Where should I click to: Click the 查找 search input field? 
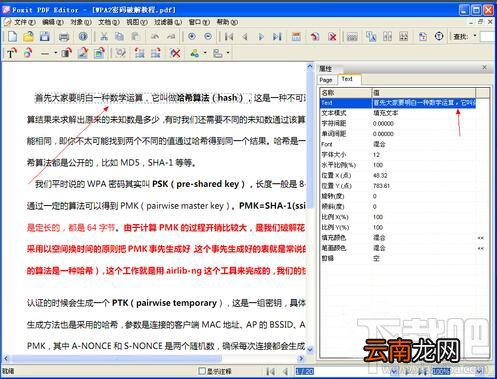click(x=488, y=36)
